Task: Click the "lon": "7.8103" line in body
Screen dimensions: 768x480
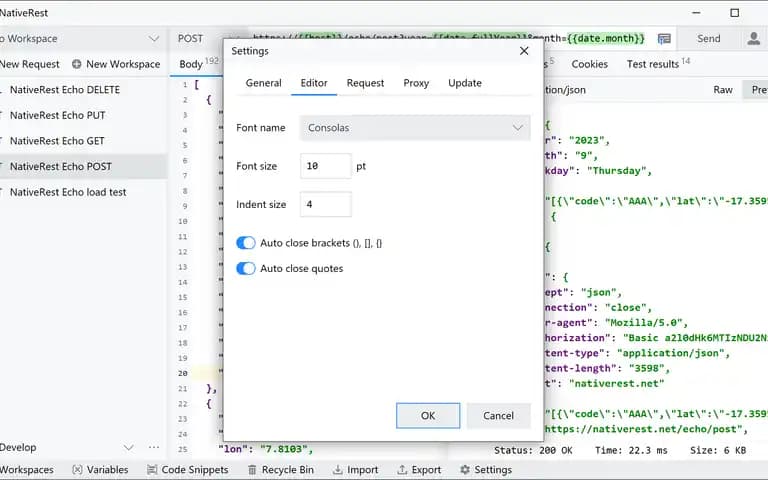Action: pos(265,449)
